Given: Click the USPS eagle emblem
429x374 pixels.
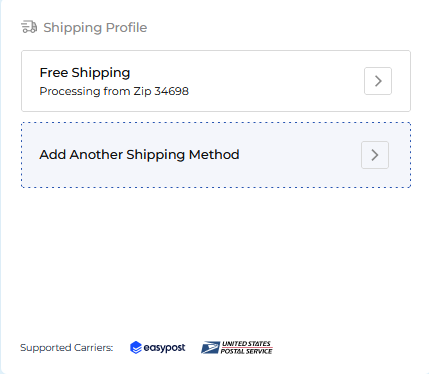Looking at the screenshot, I should [x=210, y=348].
